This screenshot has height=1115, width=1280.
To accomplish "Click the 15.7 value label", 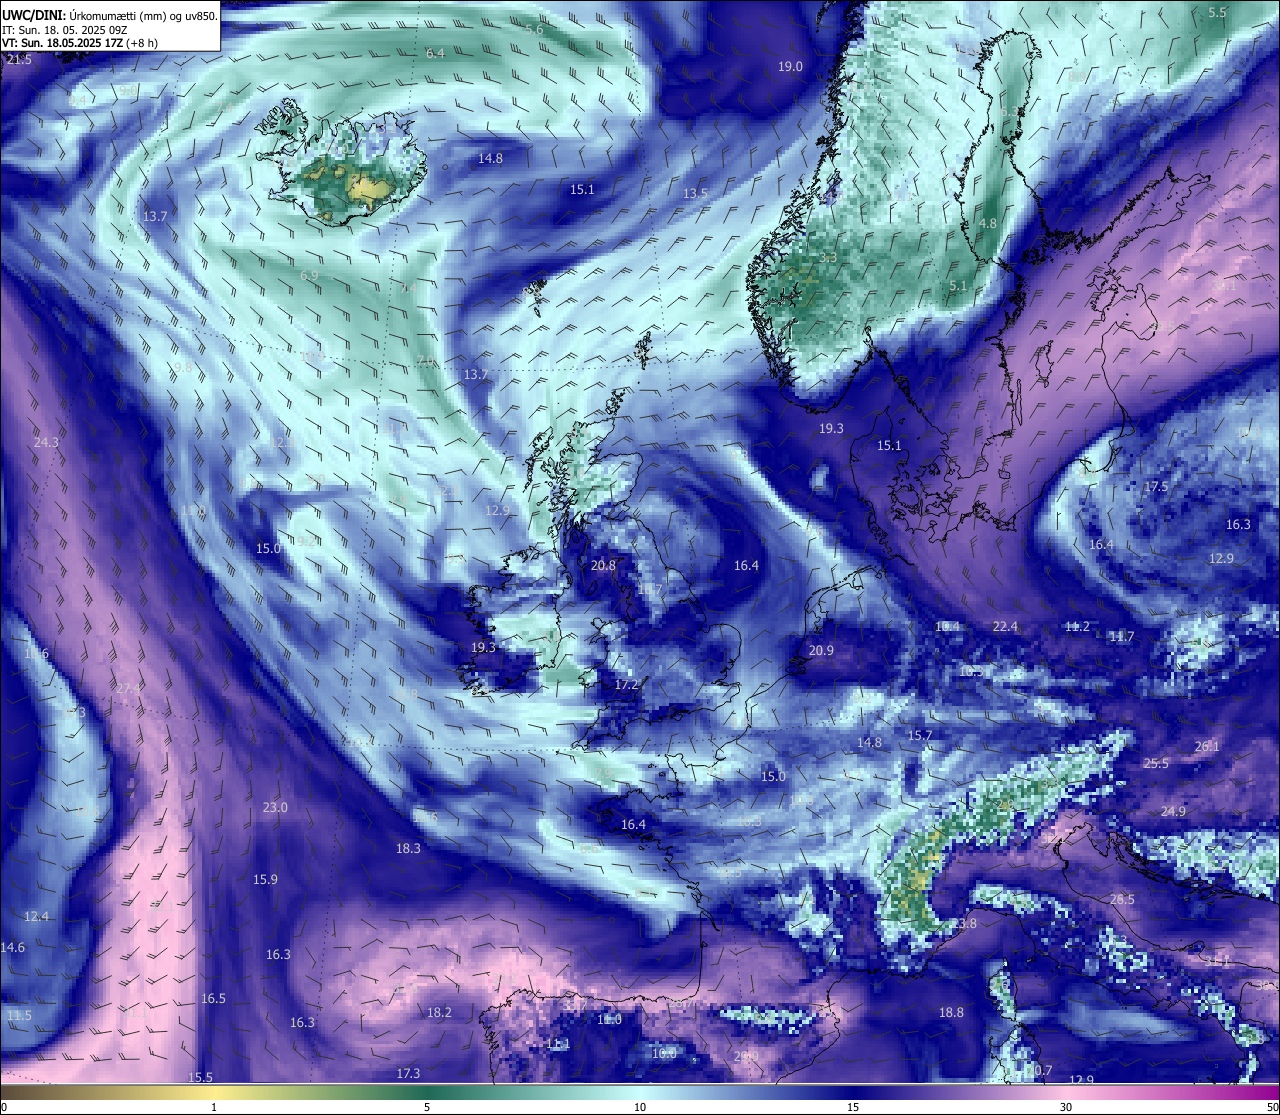I will tap(919, 735).
